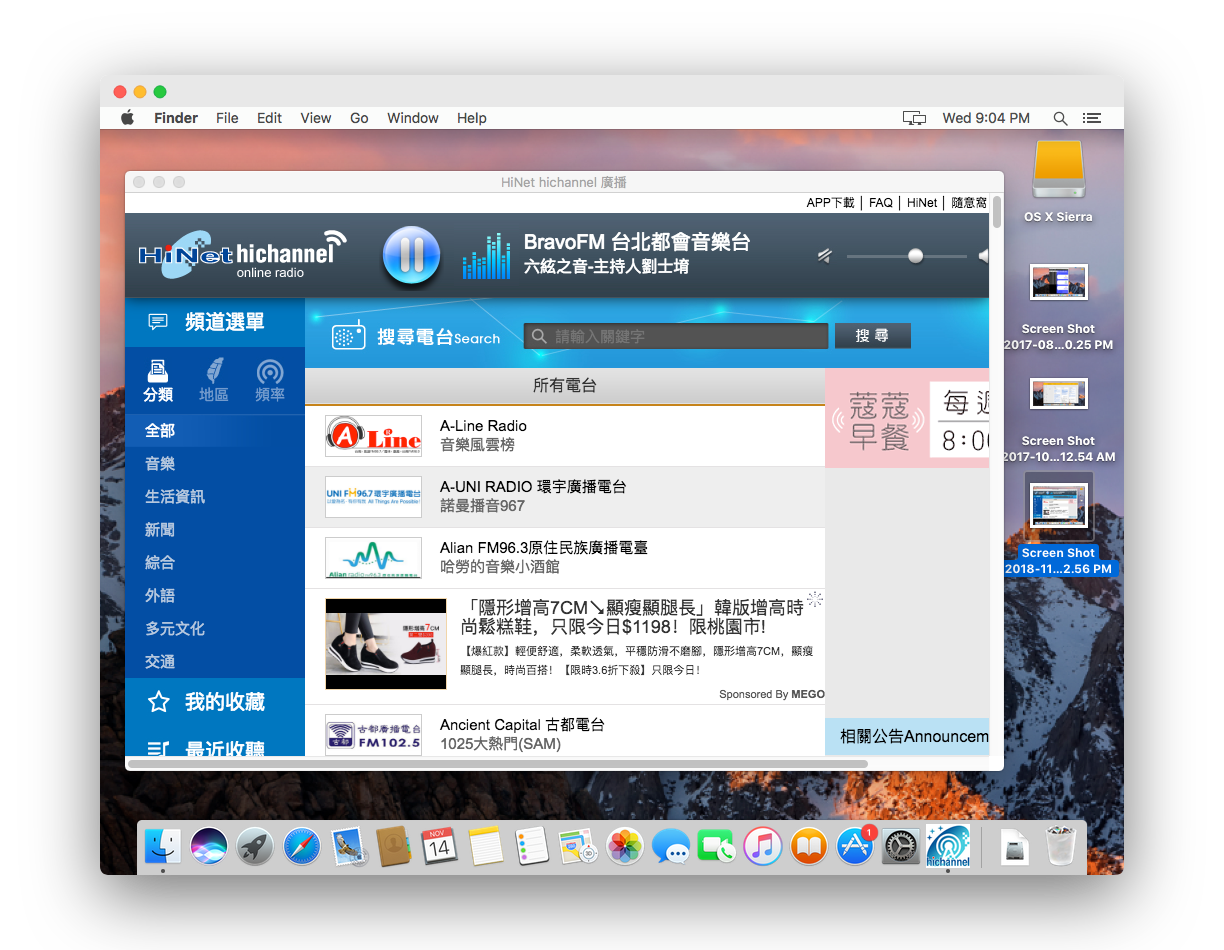Open Notification Center icon
The image size is (1224, 950).
click(x=1092, y=118)
